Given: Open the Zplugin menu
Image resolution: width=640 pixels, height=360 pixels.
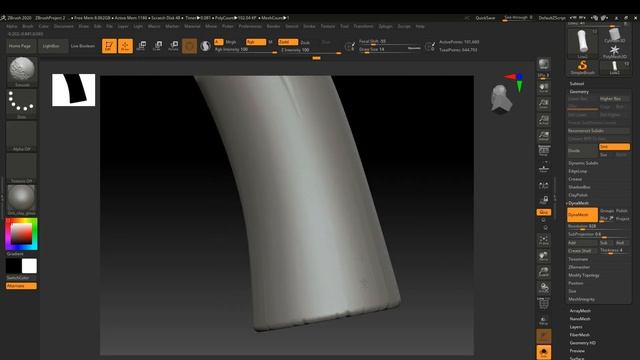Looking at the screenshot, I should tap(385, 26).
